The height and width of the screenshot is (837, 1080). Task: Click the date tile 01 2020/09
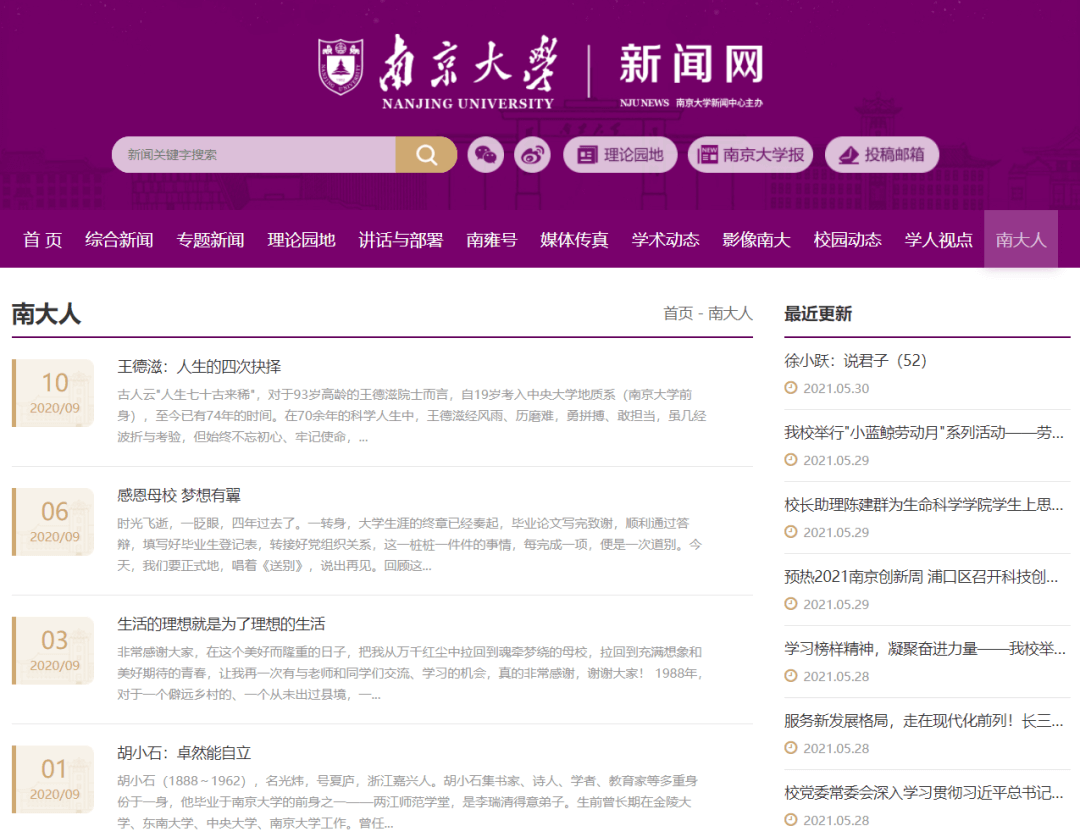pyautogui.click(x=54, y=779)
